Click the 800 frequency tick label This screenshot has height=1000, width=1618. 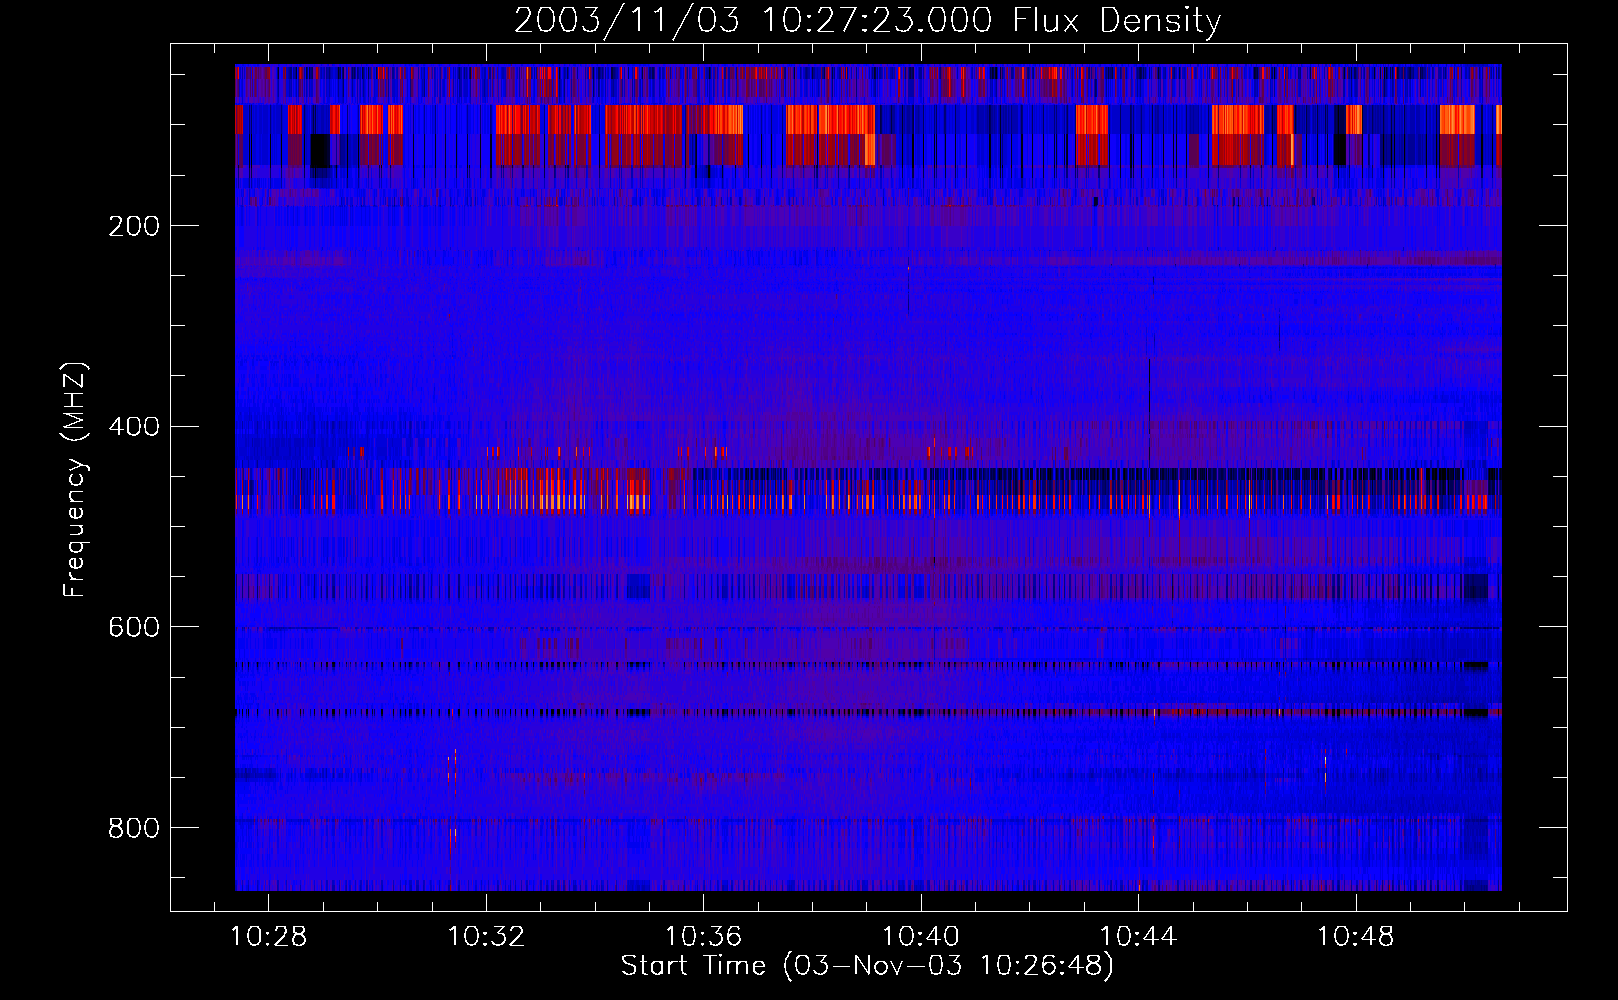click(x=134, y=828)
